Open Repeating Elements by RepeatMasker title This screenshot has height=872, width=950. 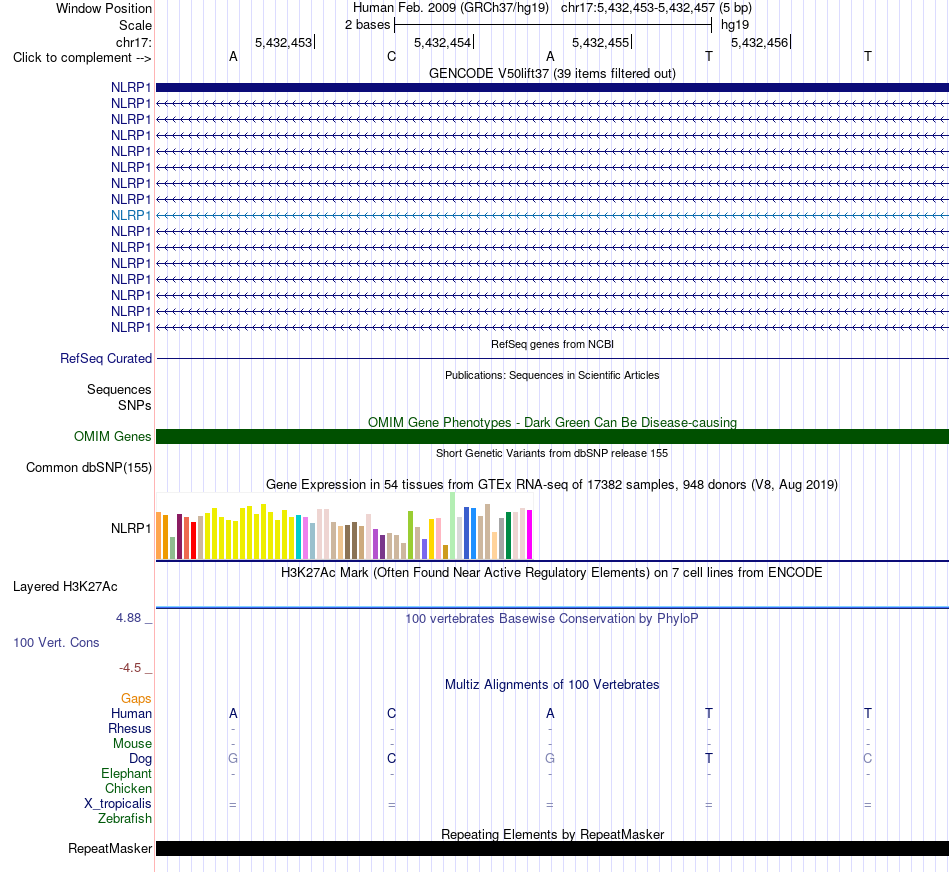point(552,834)
